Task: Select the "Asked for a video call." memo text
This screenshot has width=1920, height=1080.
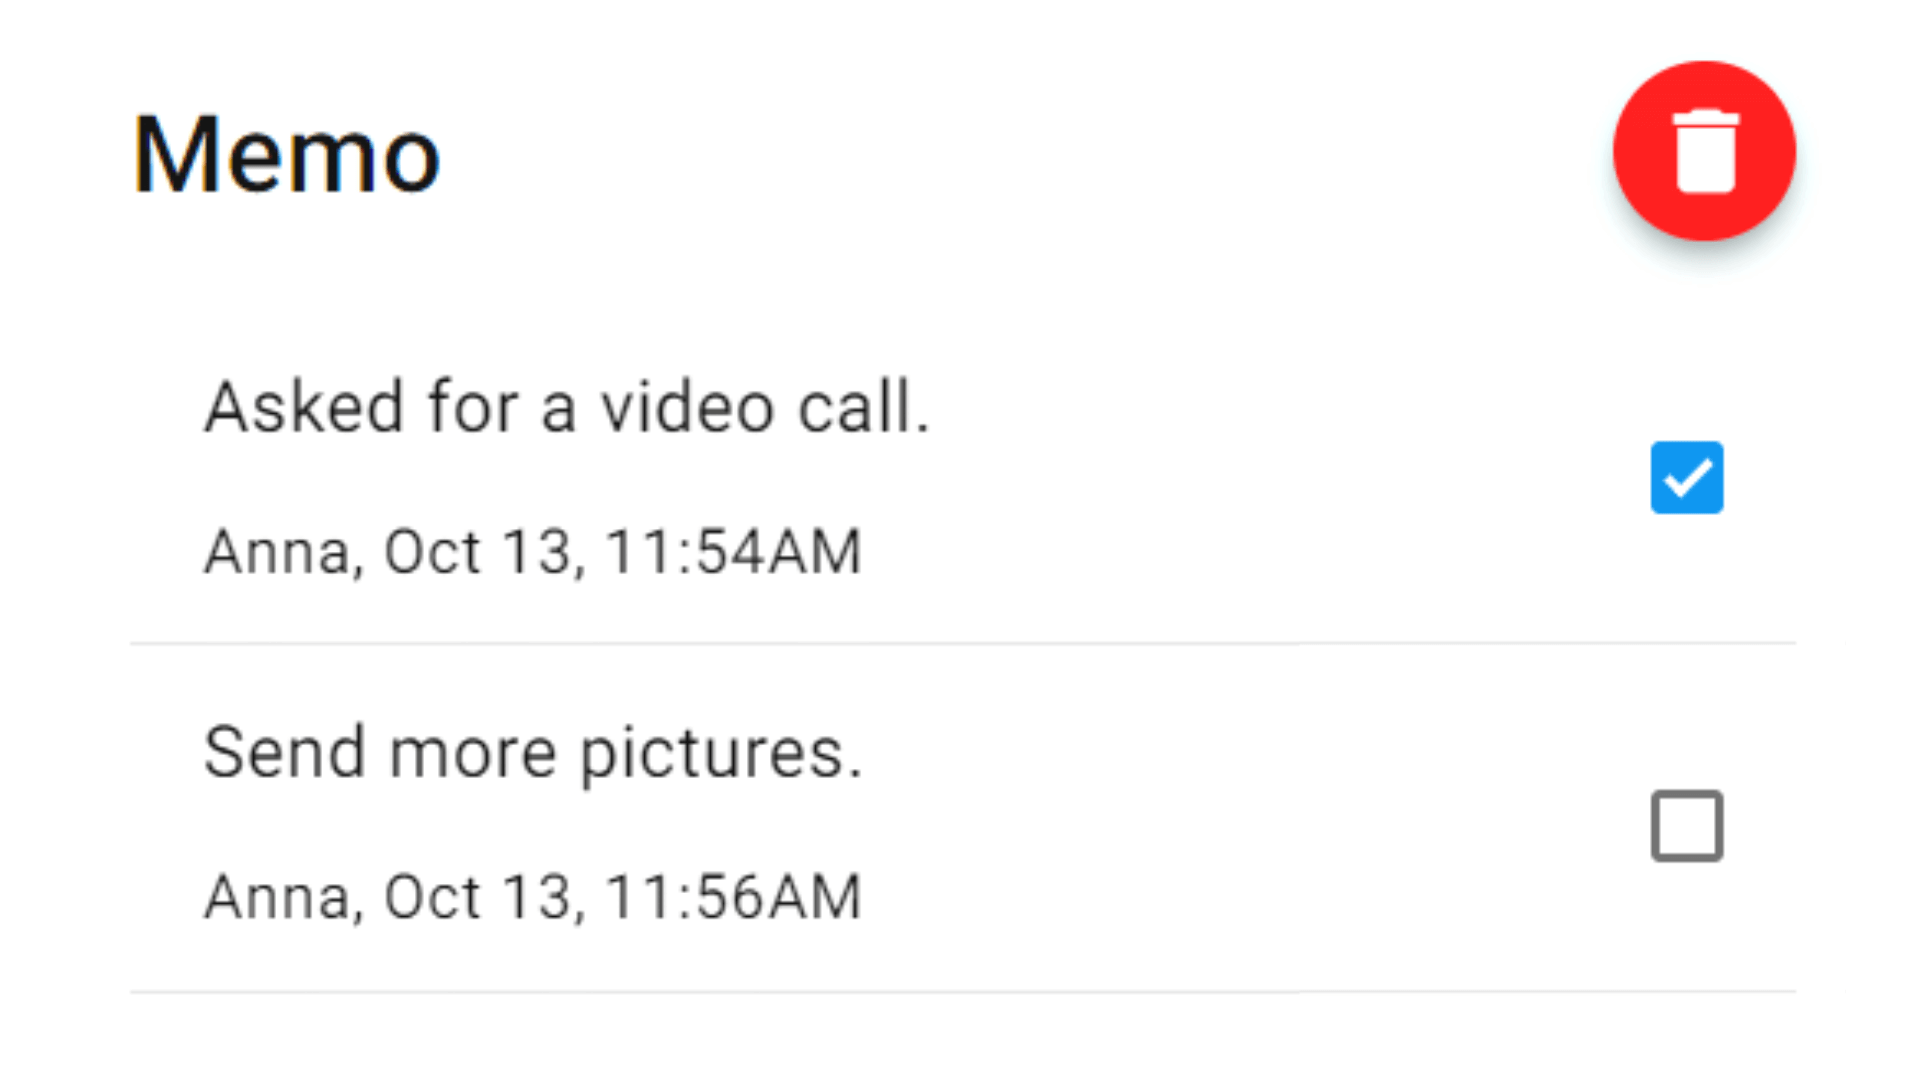Action: coord(567,407)
